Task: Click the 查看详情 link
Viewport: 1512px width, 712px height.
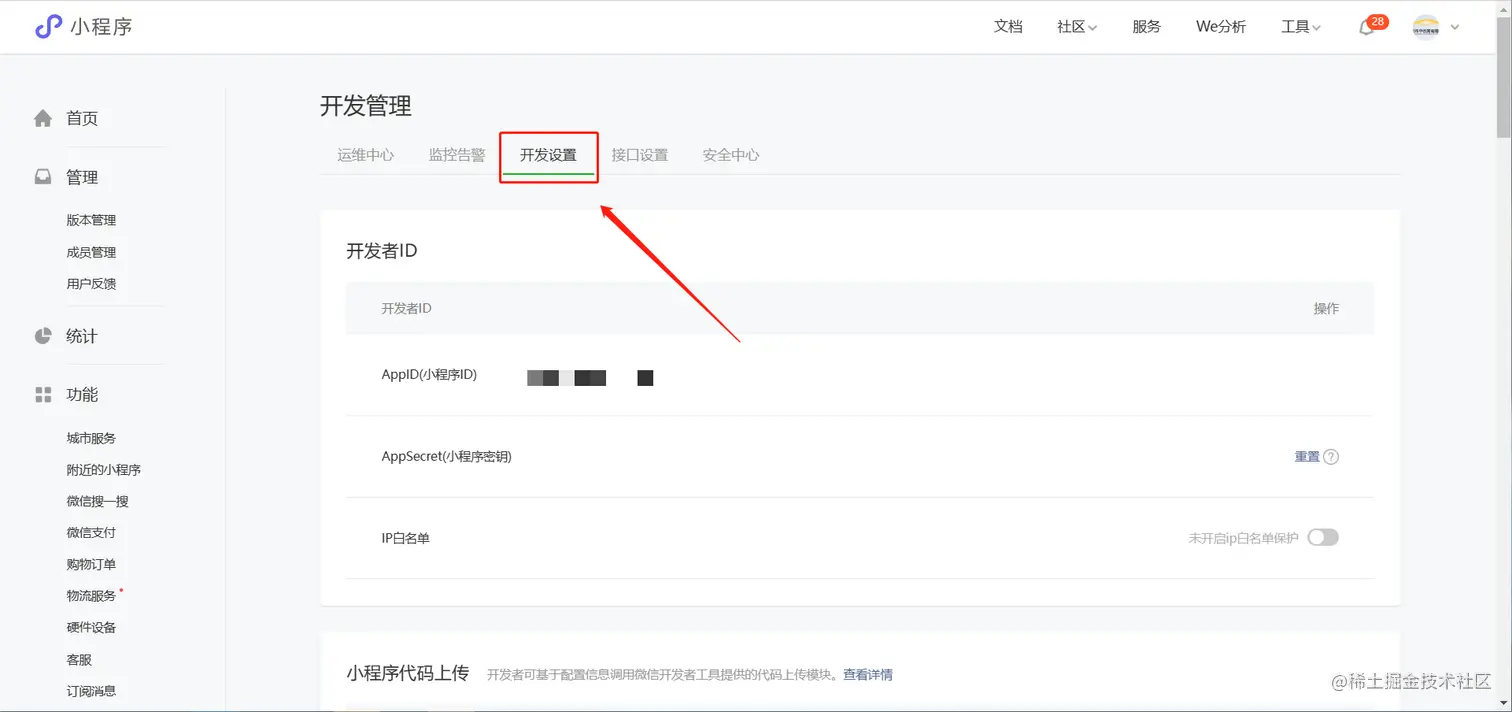Action: point(868,675)
